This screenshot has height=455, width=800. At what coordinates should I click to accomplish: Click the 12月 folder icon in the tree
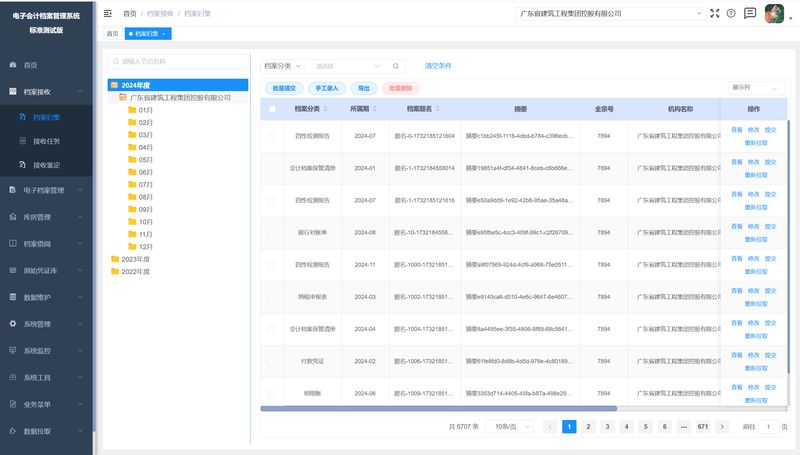click(132, 246)
